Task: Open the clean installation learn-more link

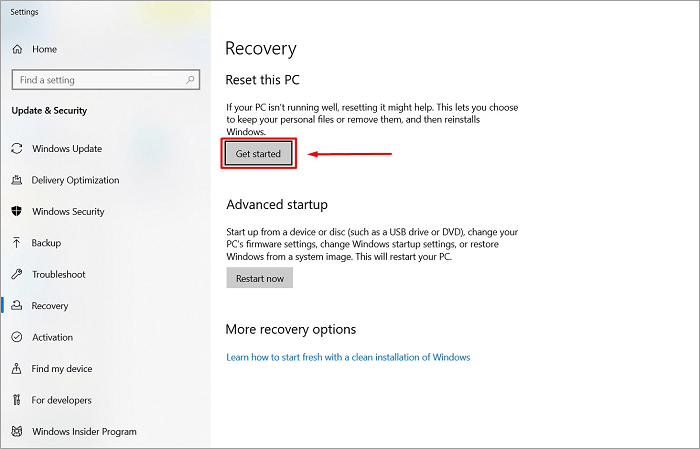Action: point(348,357)
